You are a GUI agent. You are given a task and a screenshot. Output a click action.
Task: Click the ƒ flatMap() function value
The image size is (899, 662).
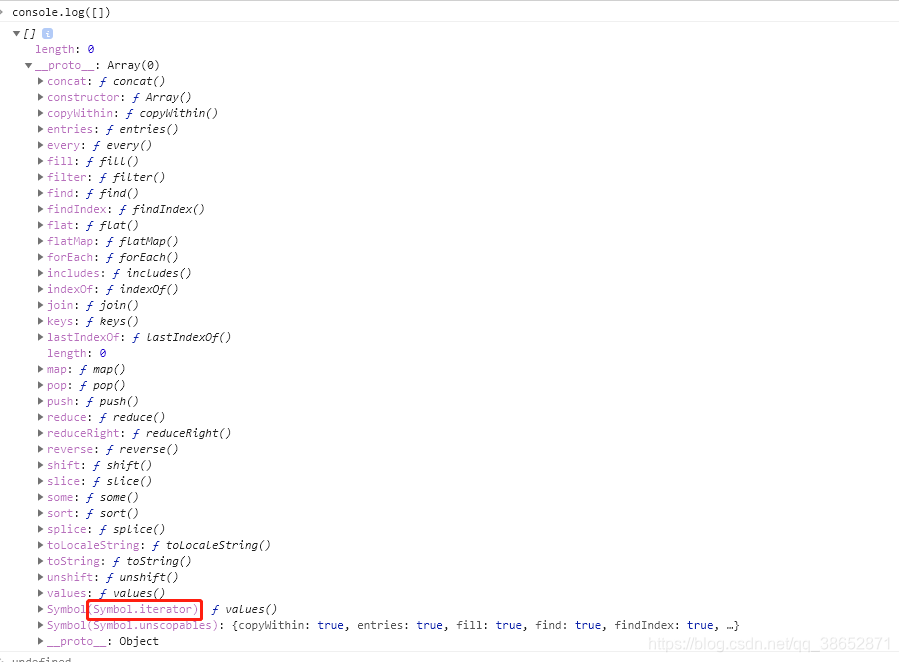tap(142, 241)
